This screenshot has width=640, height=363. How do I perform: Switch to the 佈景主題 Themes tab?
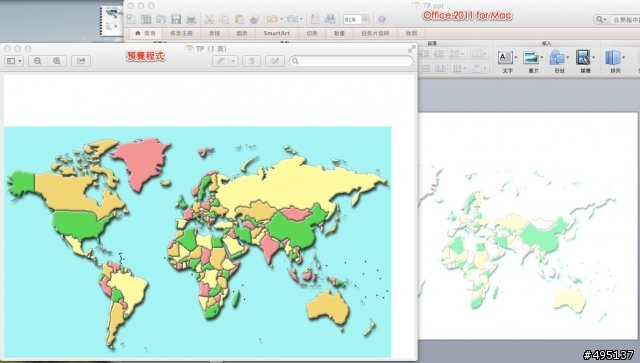[x=181, y=33]
